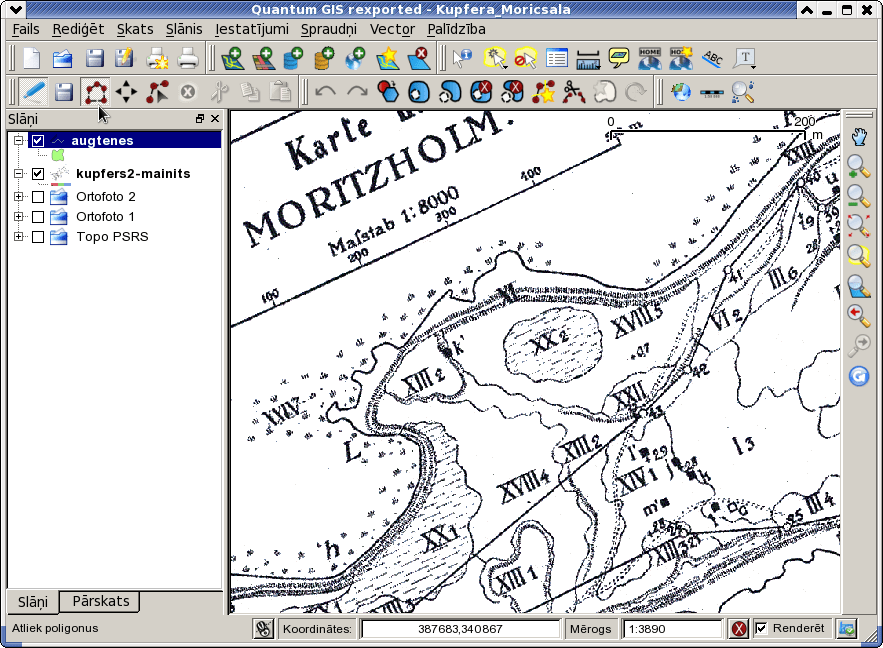Viewport: 883px width, 648px height.
Task: Click the Remove Layer icon
Action: (418, 58)
